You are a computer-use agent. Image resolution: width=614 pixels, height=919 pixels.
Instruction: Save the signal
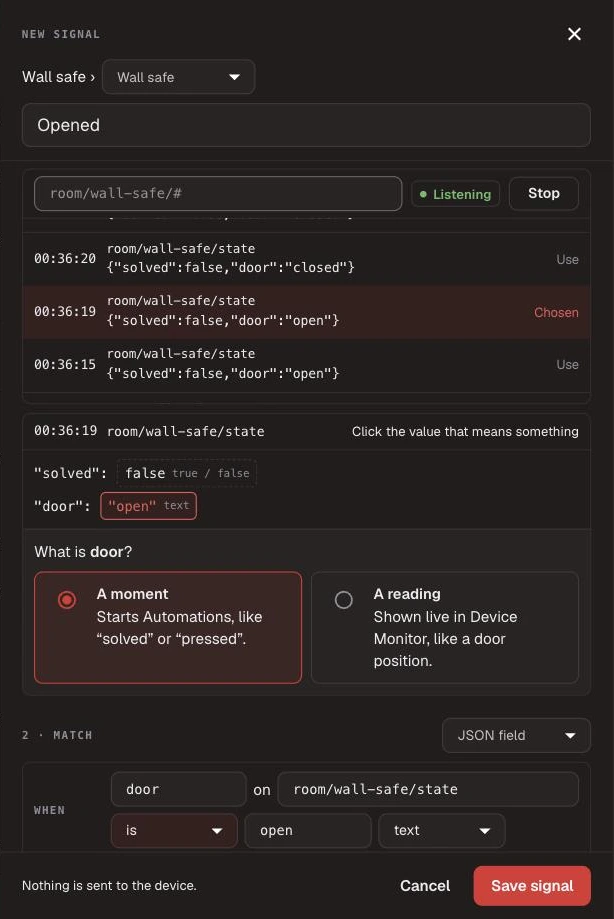(532, 886)
